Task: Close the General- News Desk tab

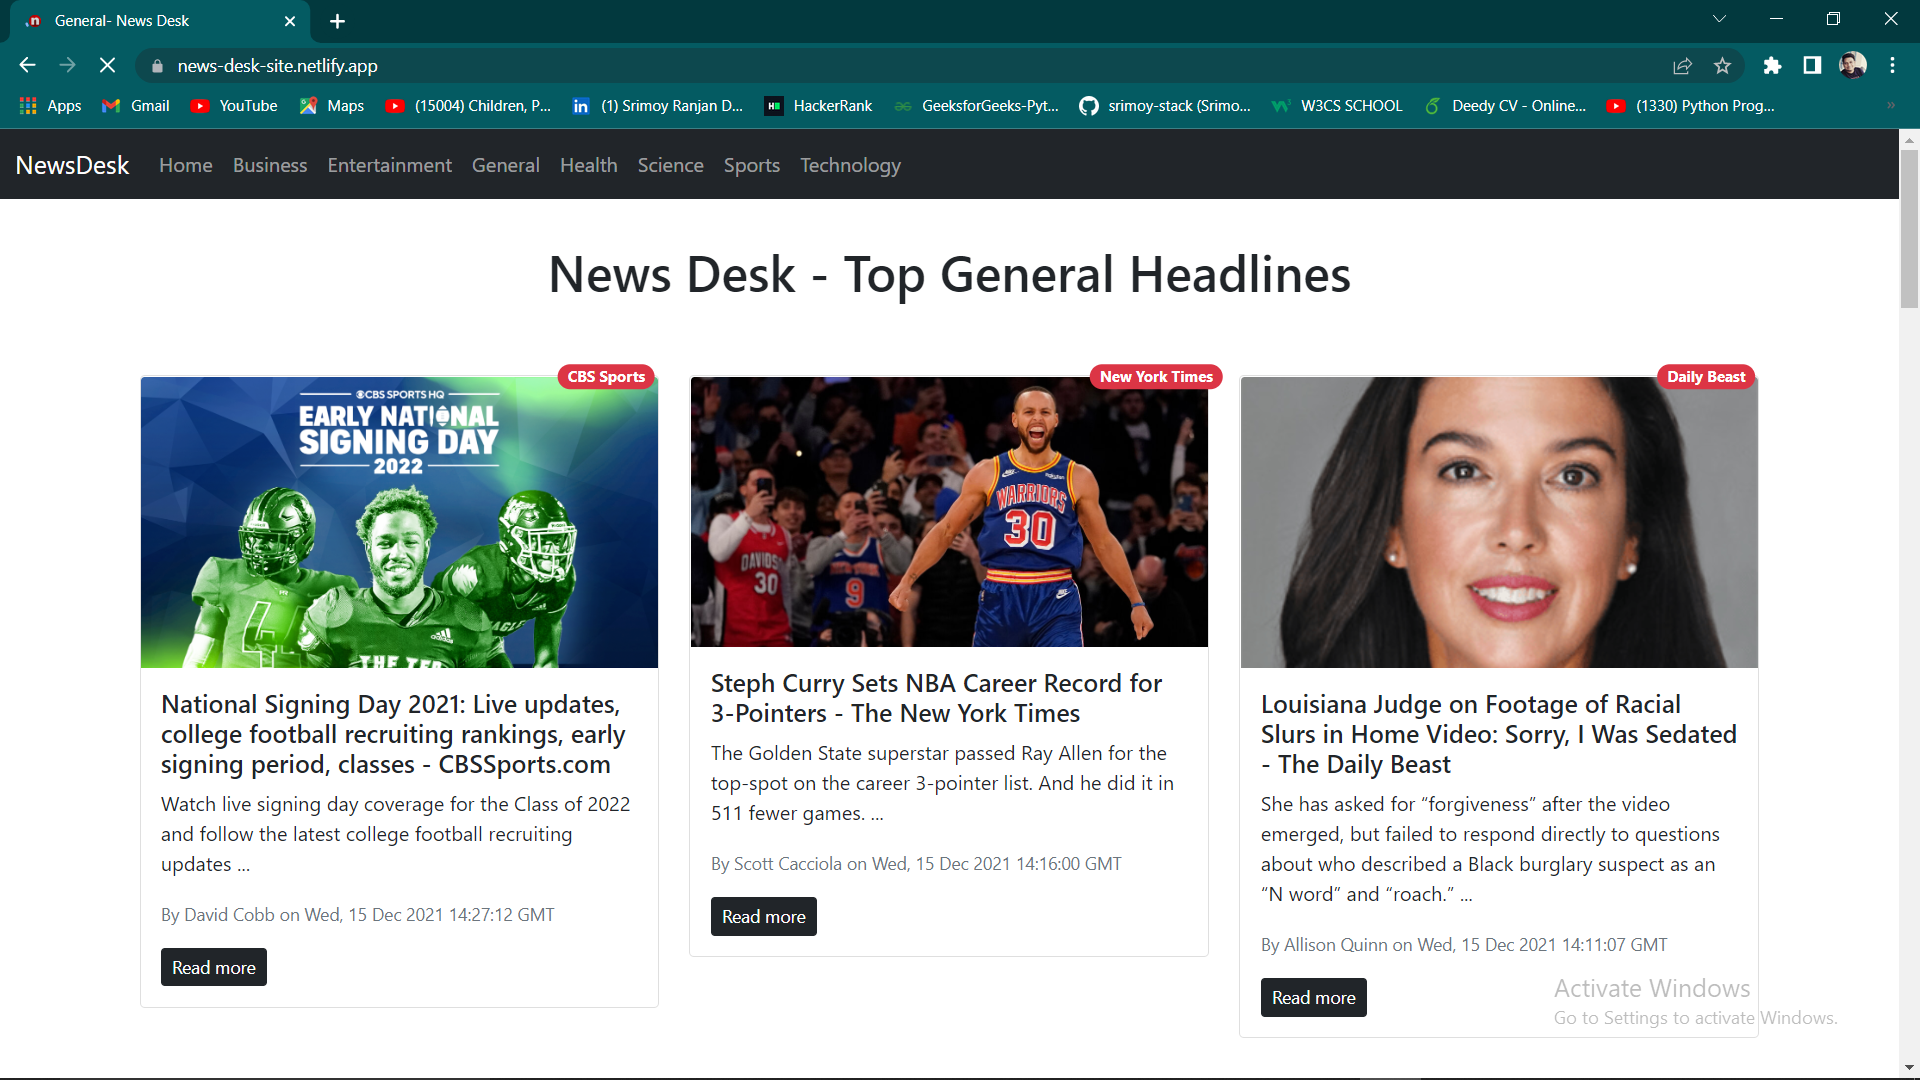Action: 290,21
